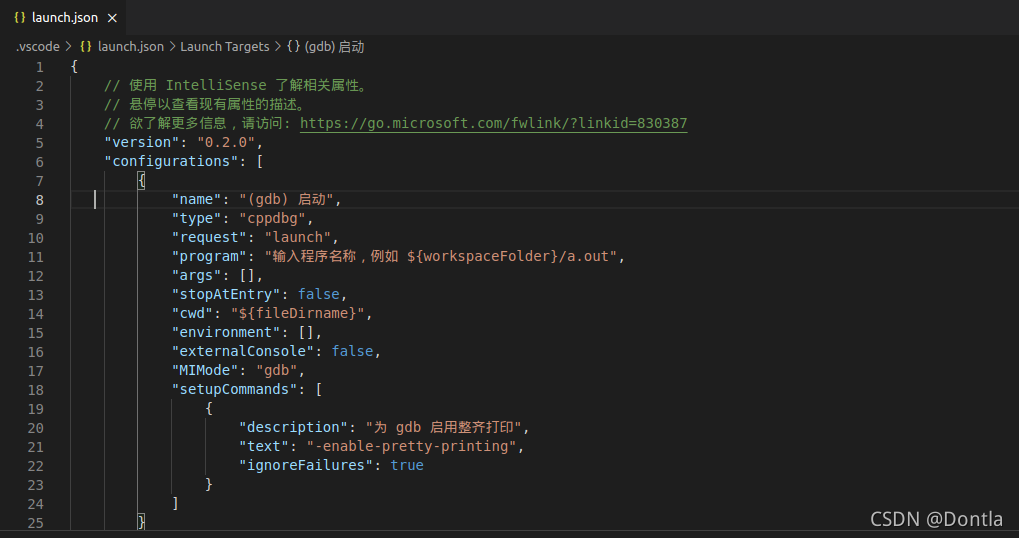Click line number 18 in the gutter
Viewport: 1019px width, 538px height.
click(36, 390)
